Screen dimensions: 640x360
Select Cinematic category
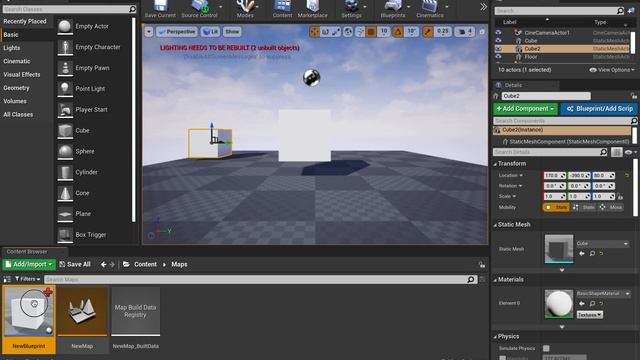17,61
